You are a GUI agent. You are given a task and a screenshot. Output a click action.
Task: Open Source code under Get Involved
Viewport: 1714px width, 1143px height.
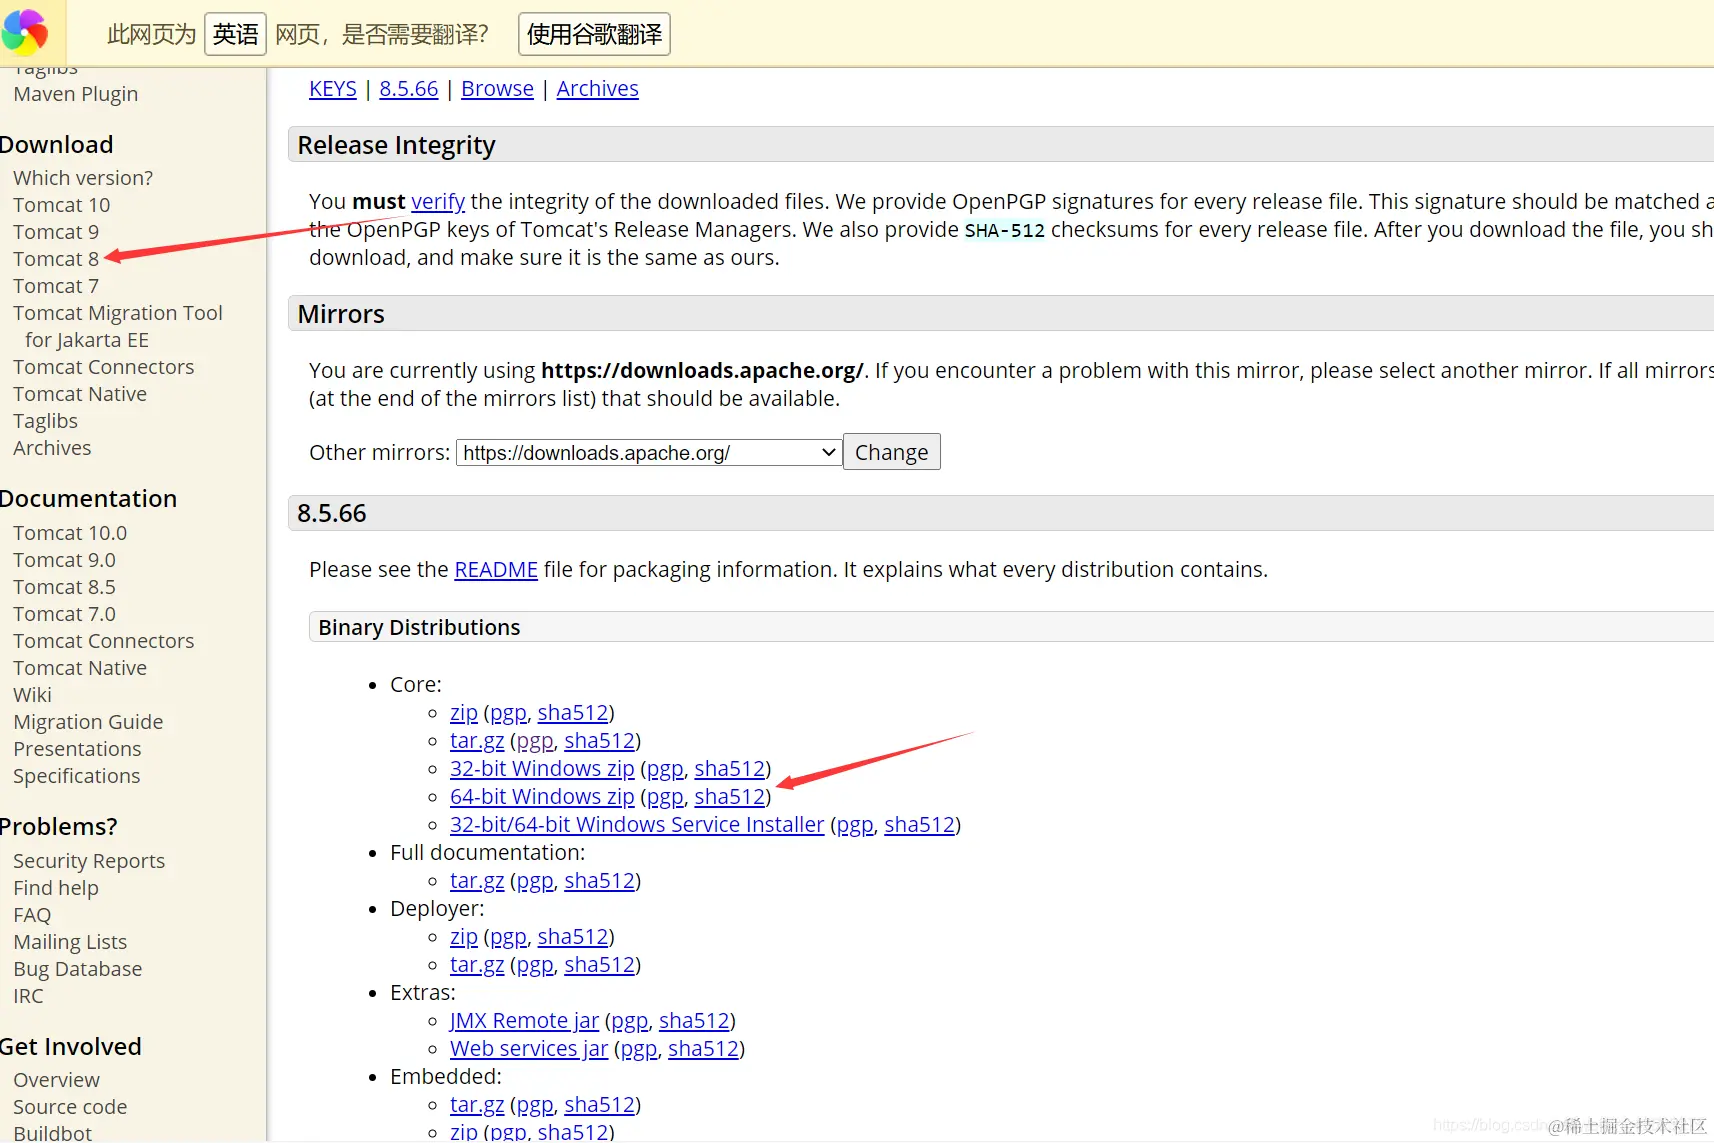tap(70, 1107)
